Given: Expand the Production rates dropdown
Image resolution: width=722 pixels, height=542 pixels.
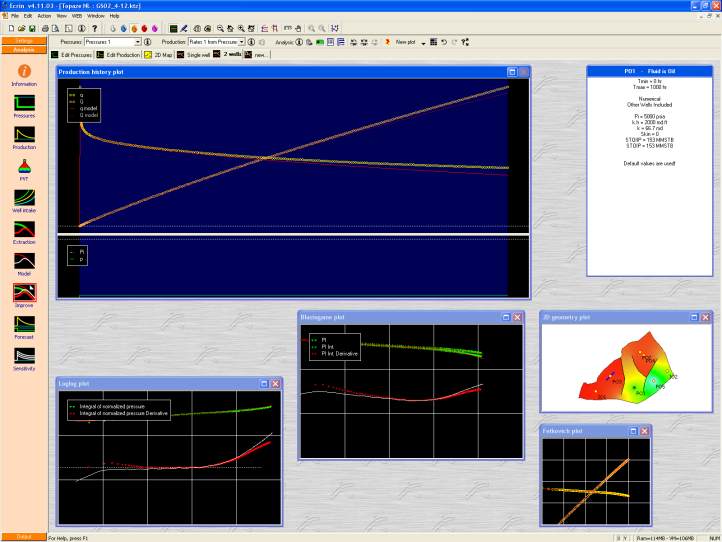Looking at the screenshot, I should point(243,43).
